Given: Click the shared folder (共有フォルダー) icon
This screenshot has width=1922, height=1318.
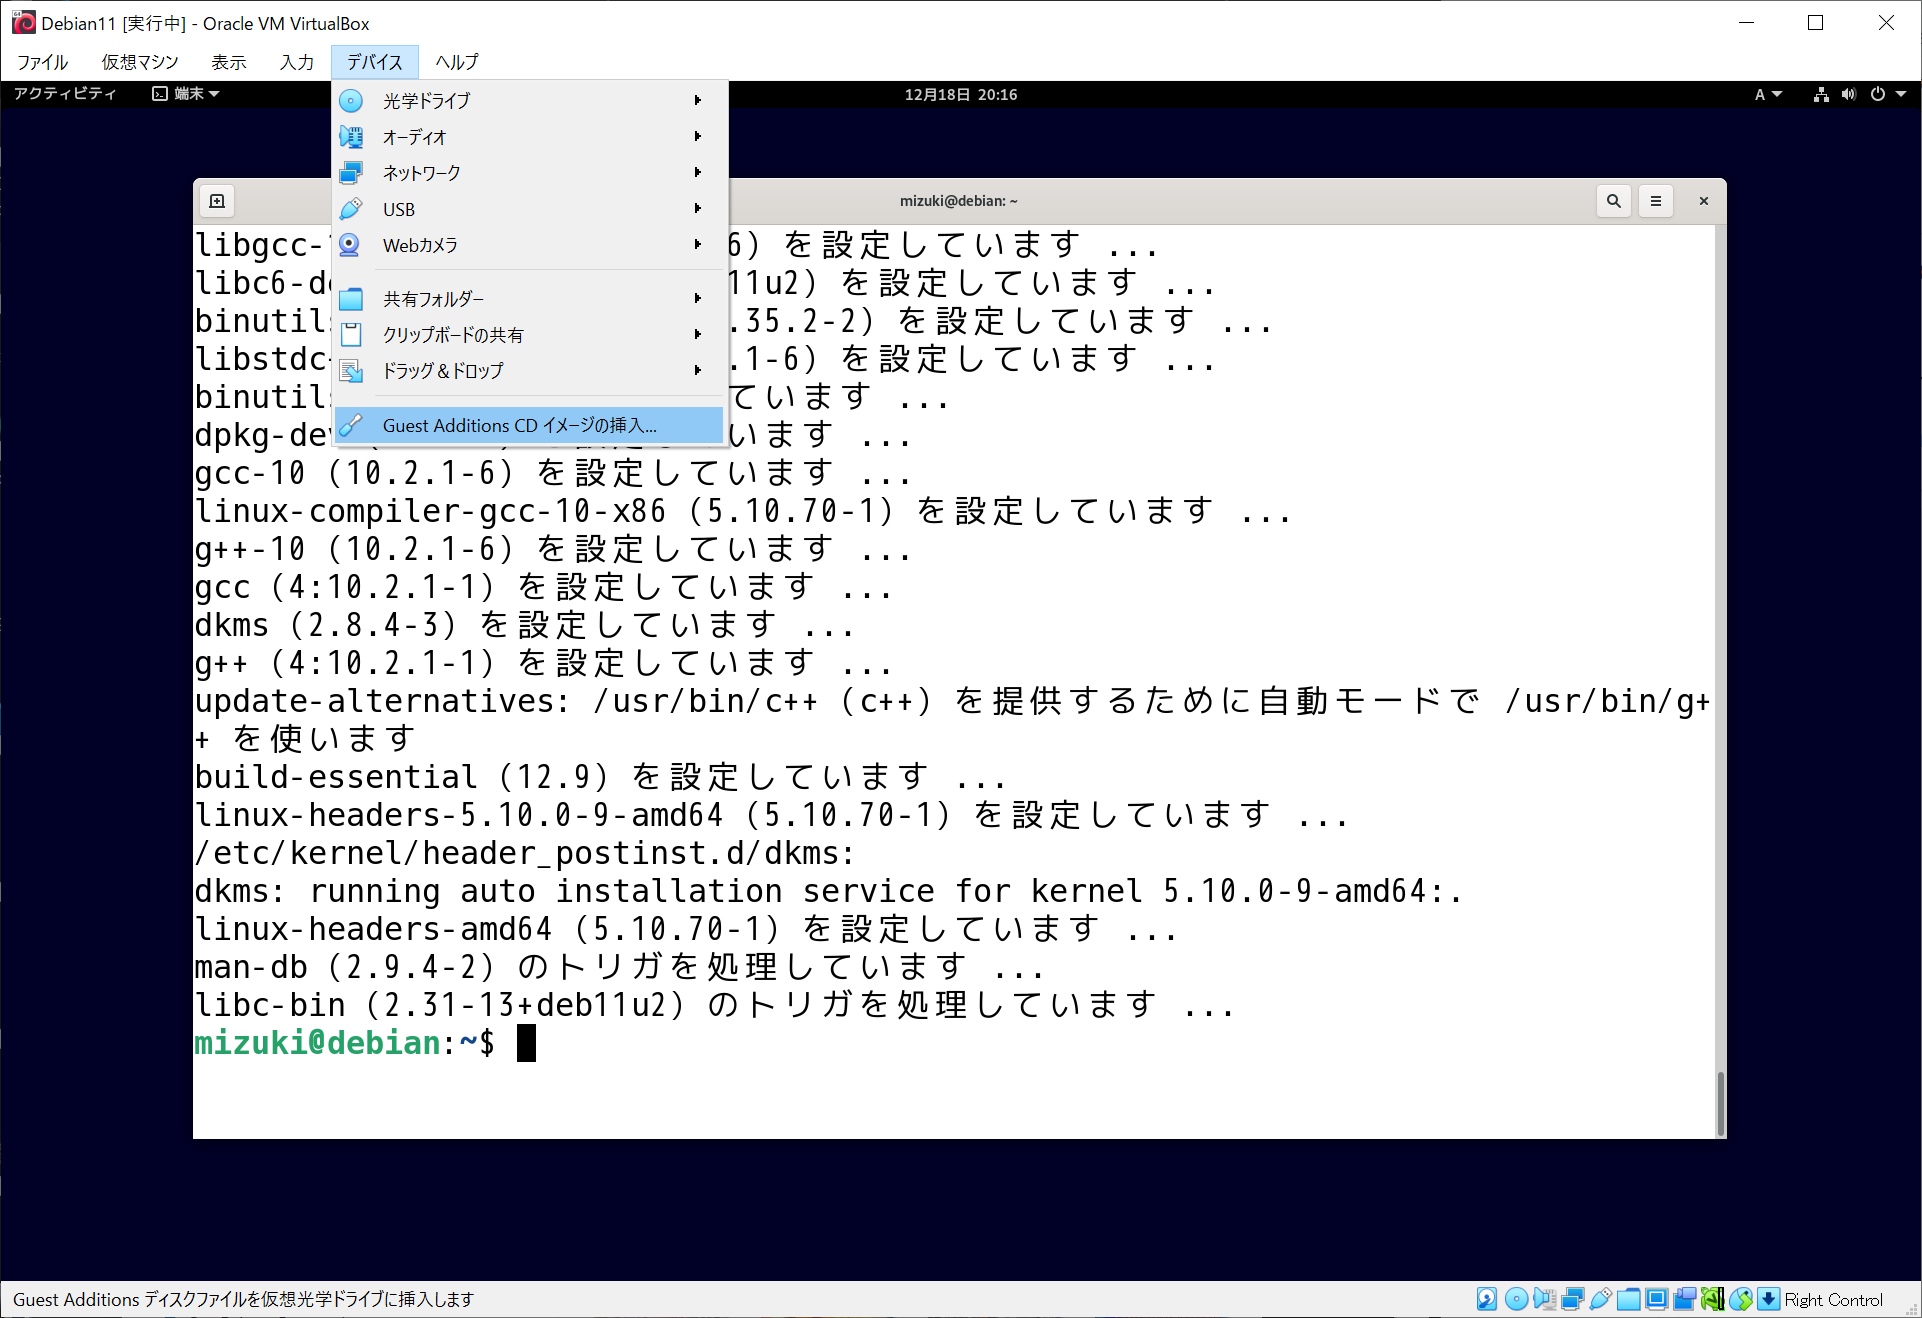Looking at the screenshot, I should [x=351, y=299].
